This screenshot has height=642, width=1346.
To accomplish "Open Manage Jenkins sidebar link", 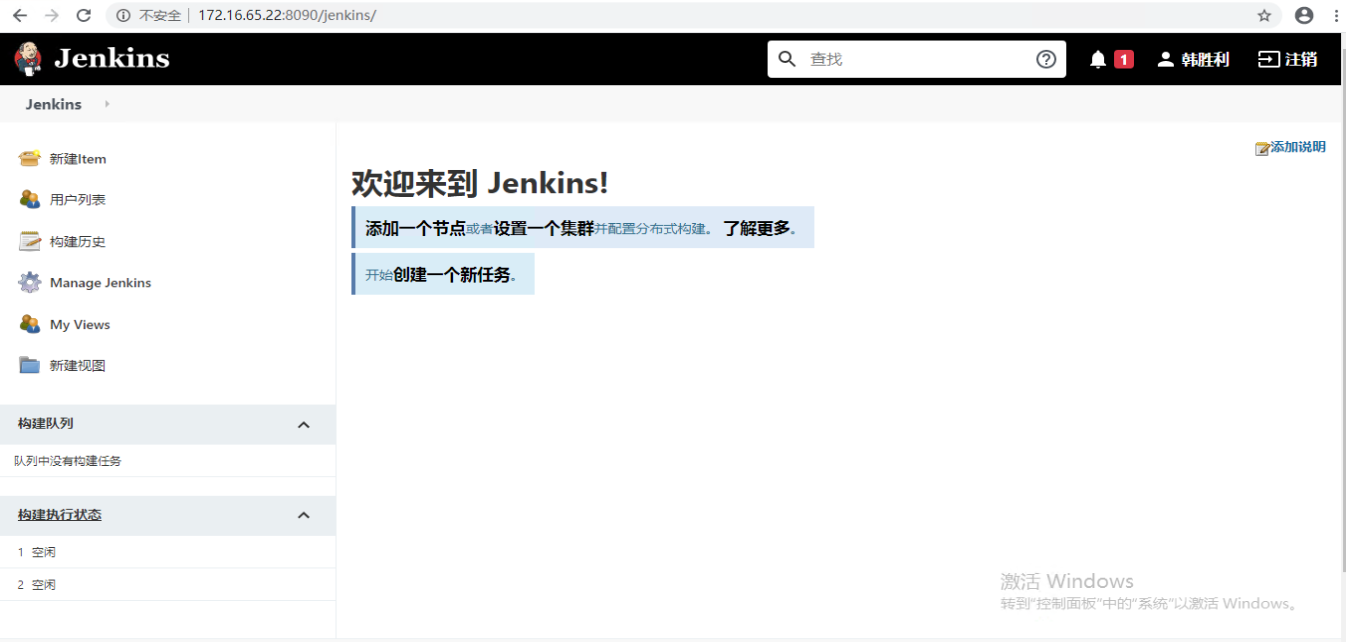I will (x=100, y=283).
